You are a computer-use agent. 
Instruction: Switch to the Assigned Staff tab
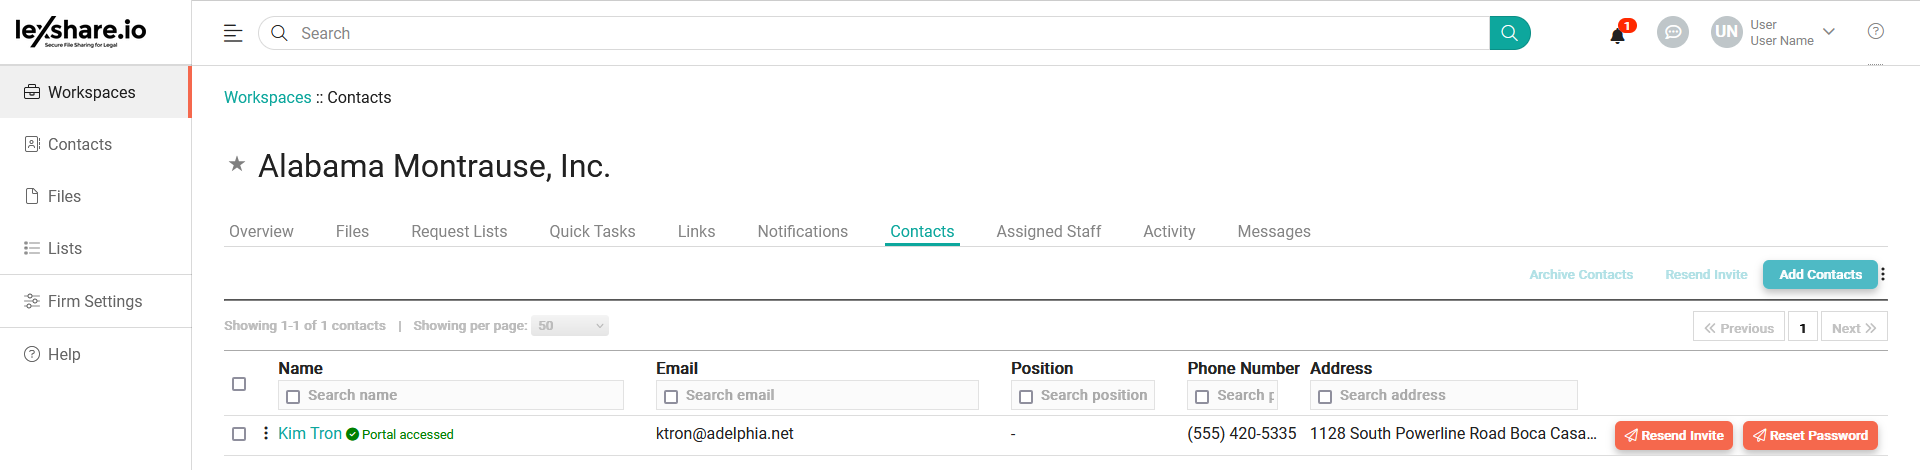pyautogui.click(x=1048, y=231)
